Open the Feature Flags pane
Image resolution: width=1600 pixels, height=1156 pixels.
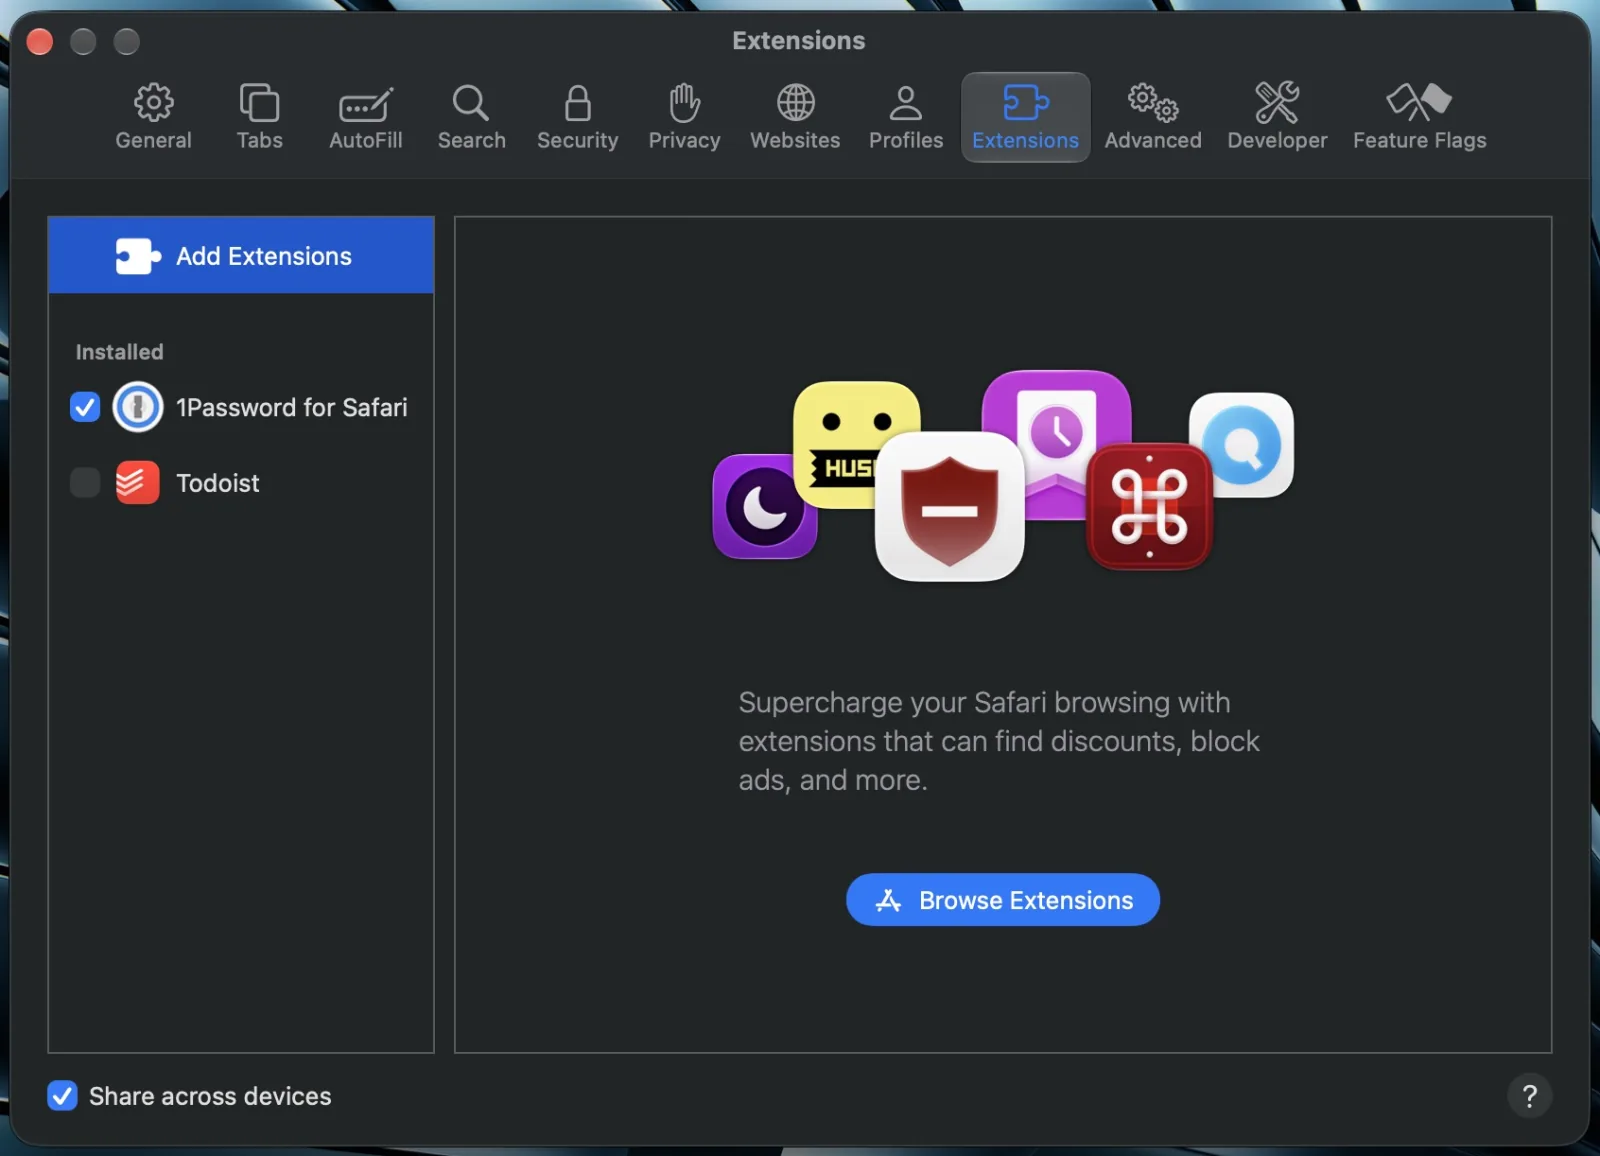pos(1419,117)
